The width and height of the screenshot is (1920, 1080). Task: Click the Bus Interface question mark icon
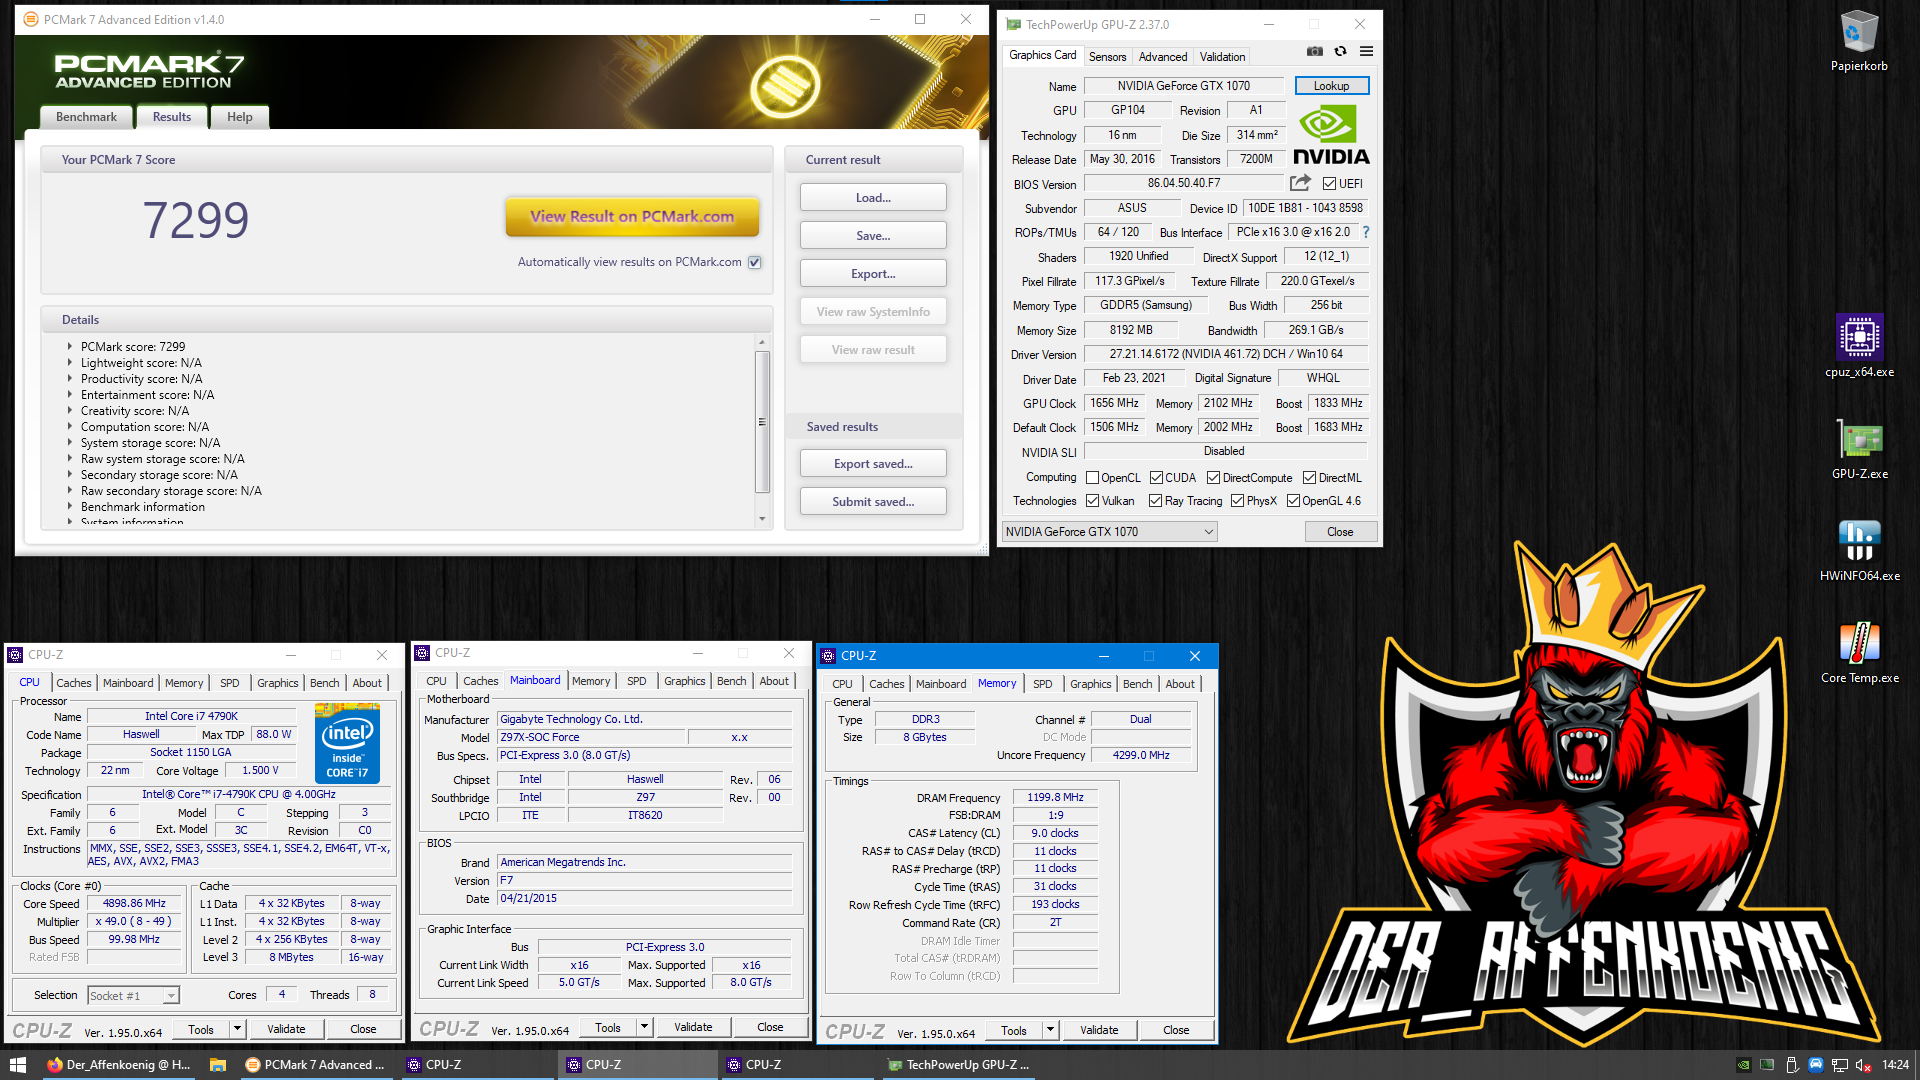(1365, 232)
